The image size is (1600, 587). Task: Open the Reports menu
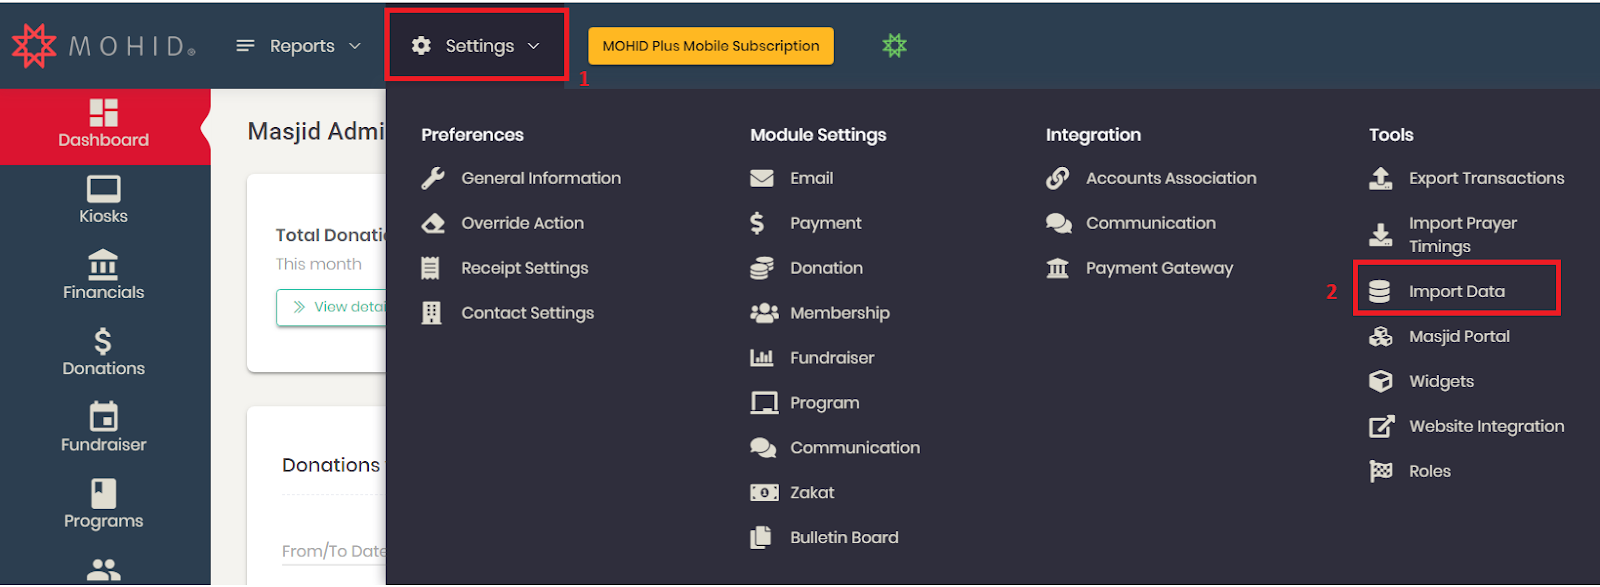tap(298, 46)
